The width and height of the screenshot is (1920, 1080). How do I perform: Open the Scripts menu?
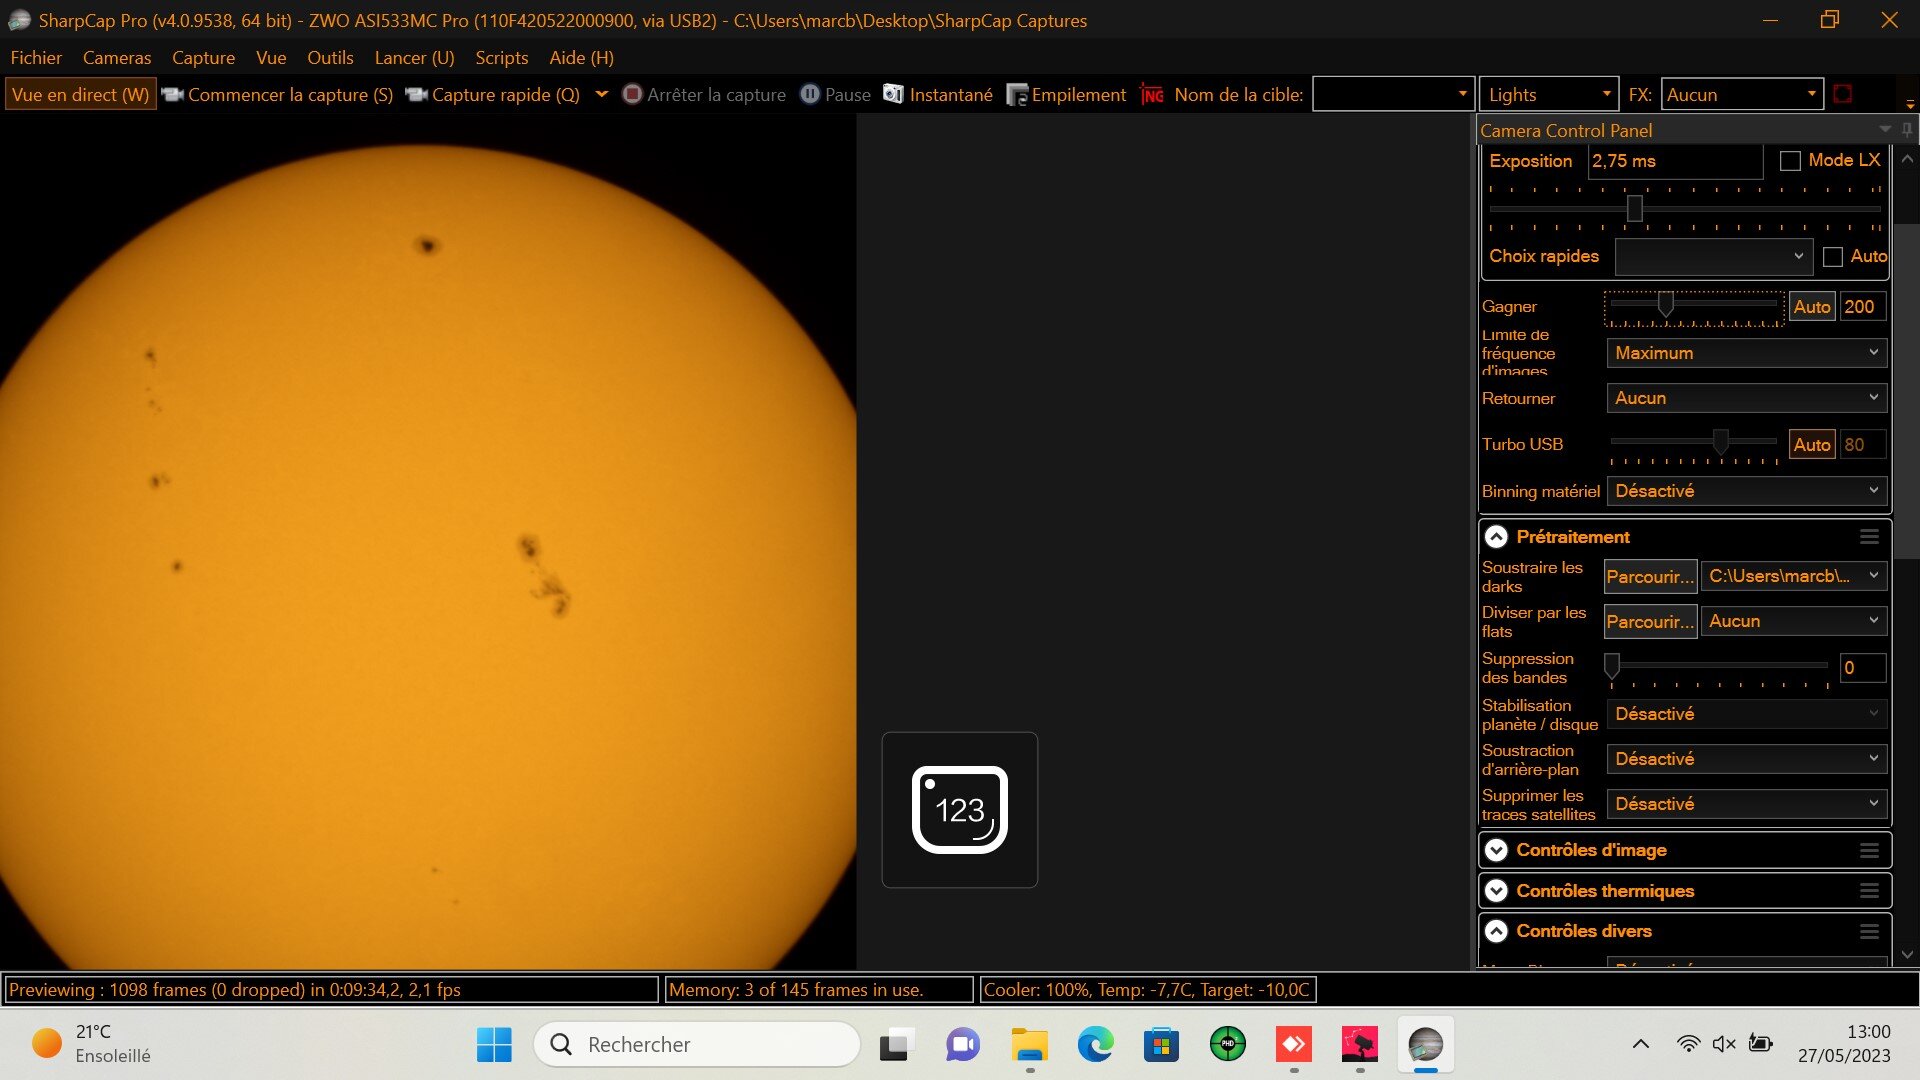pos(501,58)
